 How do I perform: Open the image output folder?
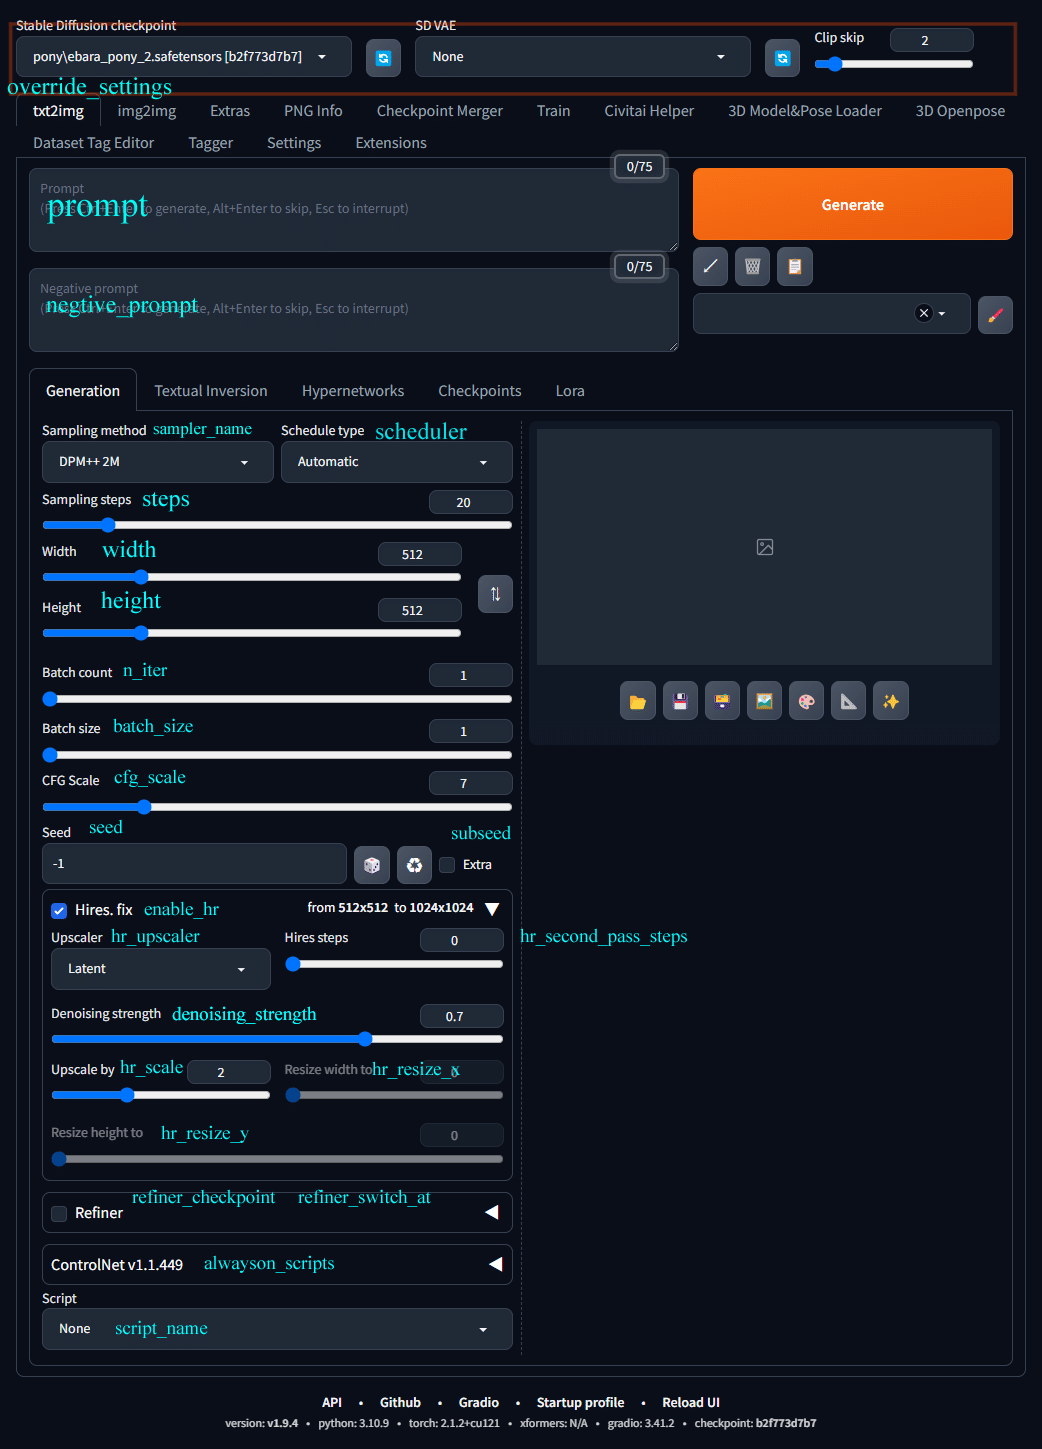click(637, 700)
